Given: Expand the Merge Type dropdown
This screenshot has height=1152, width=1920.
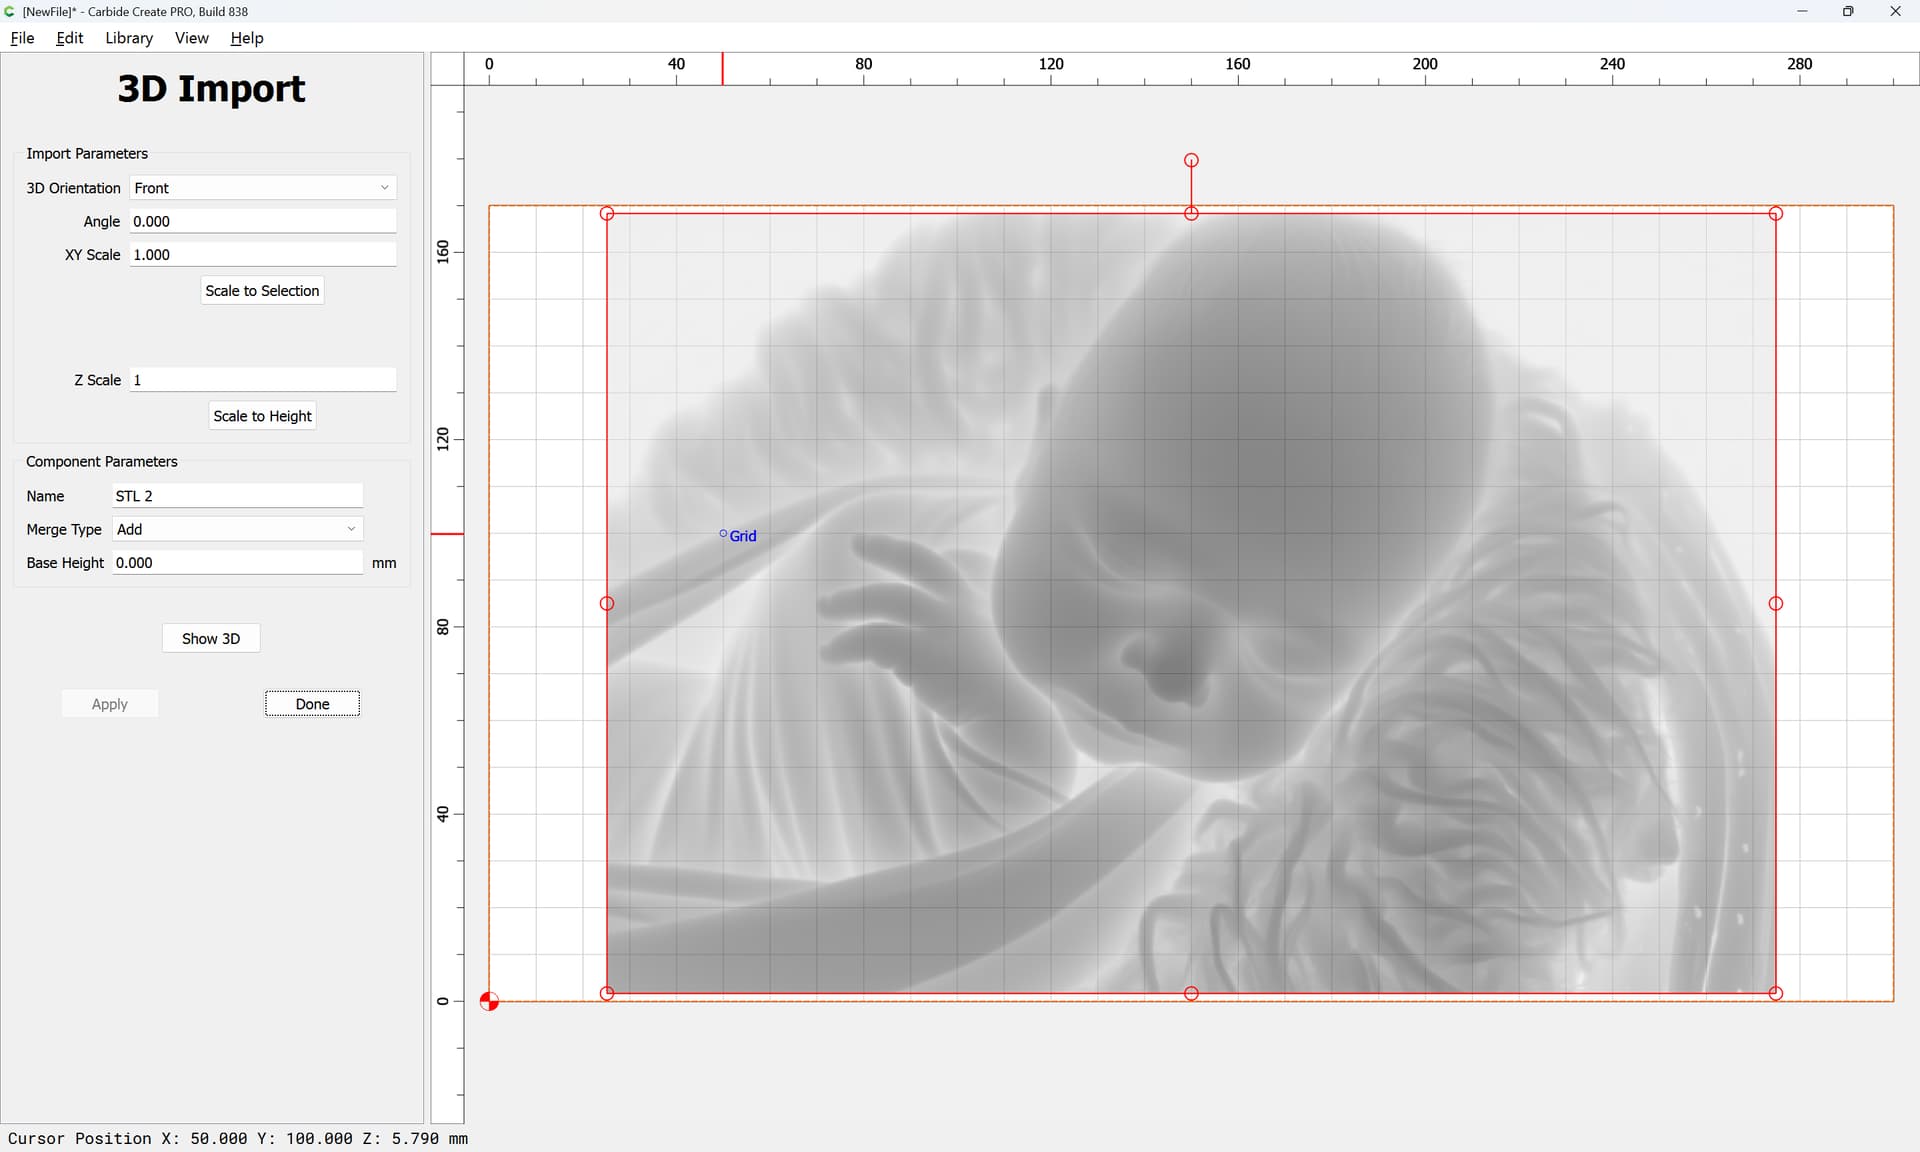Looking at the screenshot, I should 237,529.
